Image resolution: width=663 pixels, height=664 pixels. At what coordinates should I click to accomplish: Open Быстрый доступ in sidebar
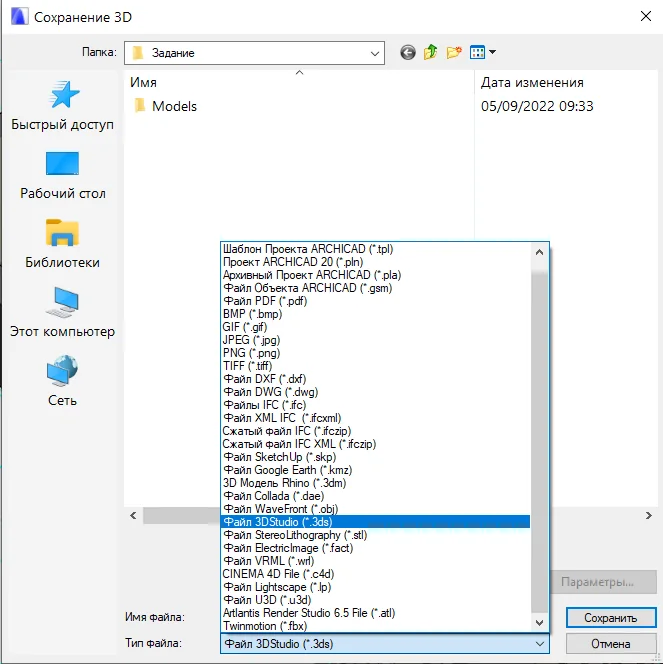click(x=62, y=106)
